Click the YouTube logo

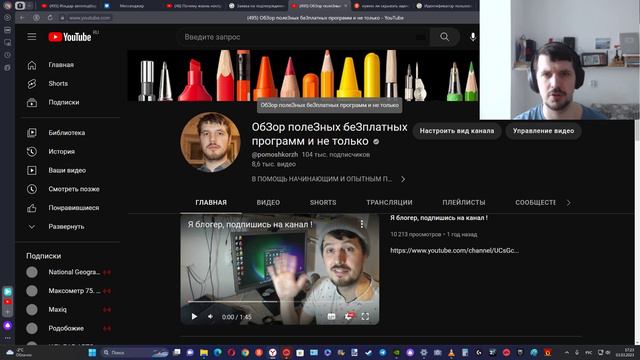[70, 37]
